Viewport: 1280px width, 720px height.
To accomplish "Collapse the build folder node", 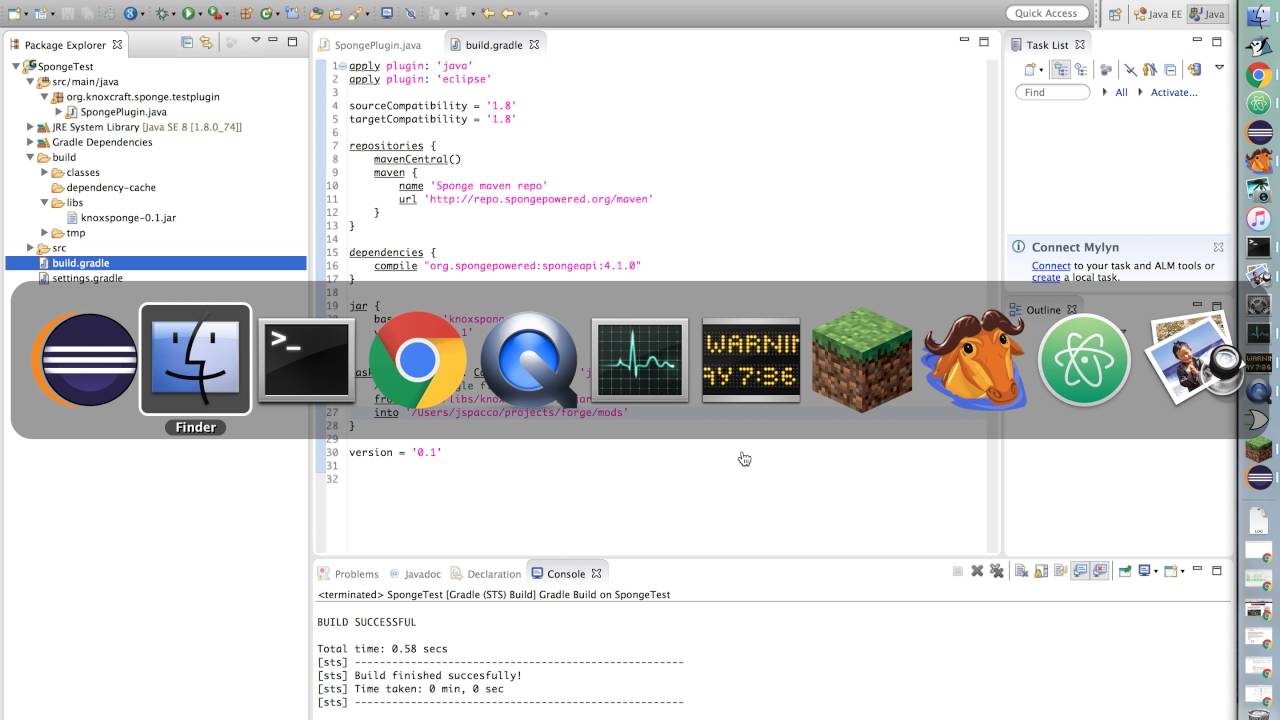I will 30,157.
